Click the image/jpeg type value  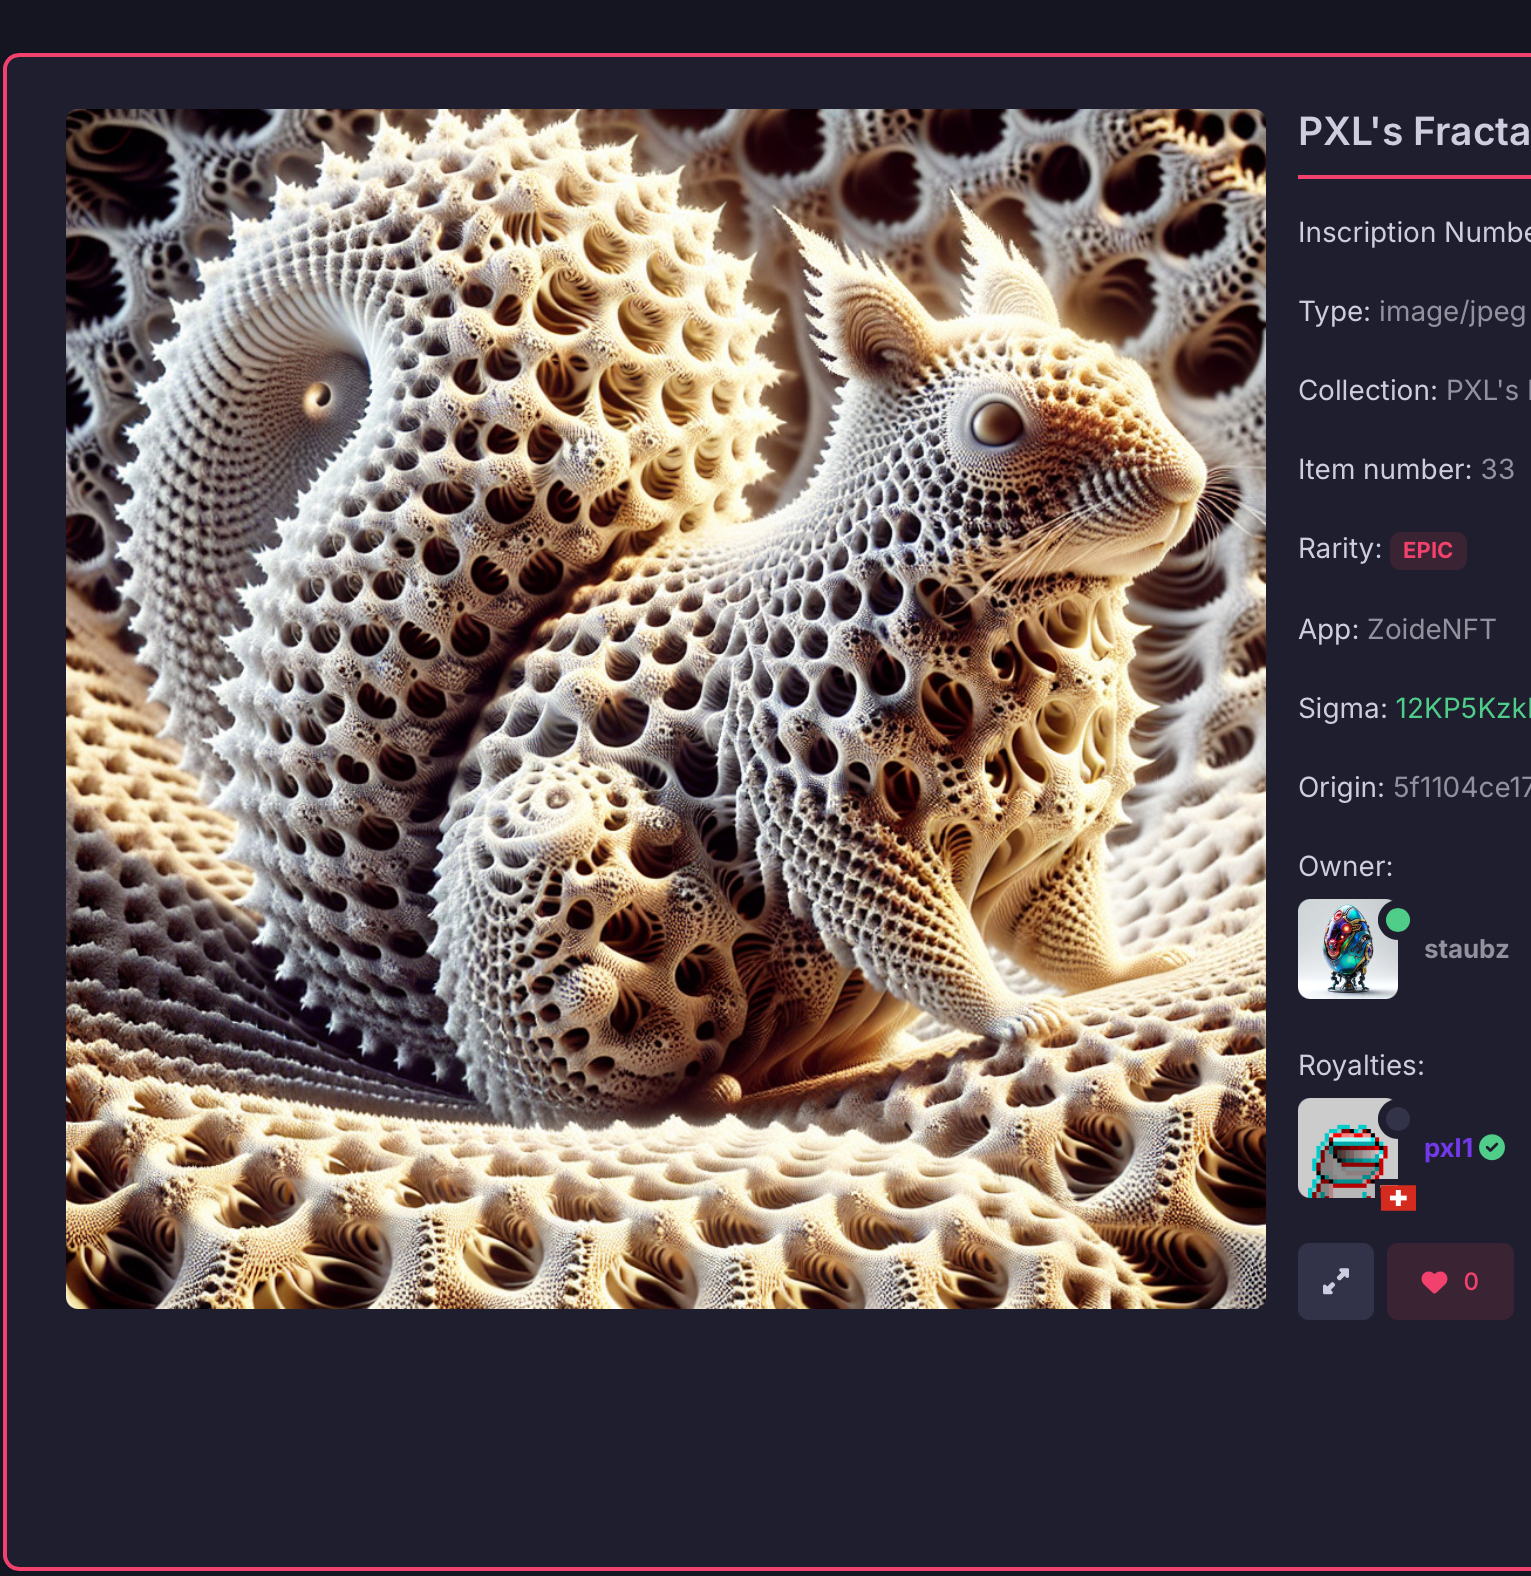[1452, 312]
